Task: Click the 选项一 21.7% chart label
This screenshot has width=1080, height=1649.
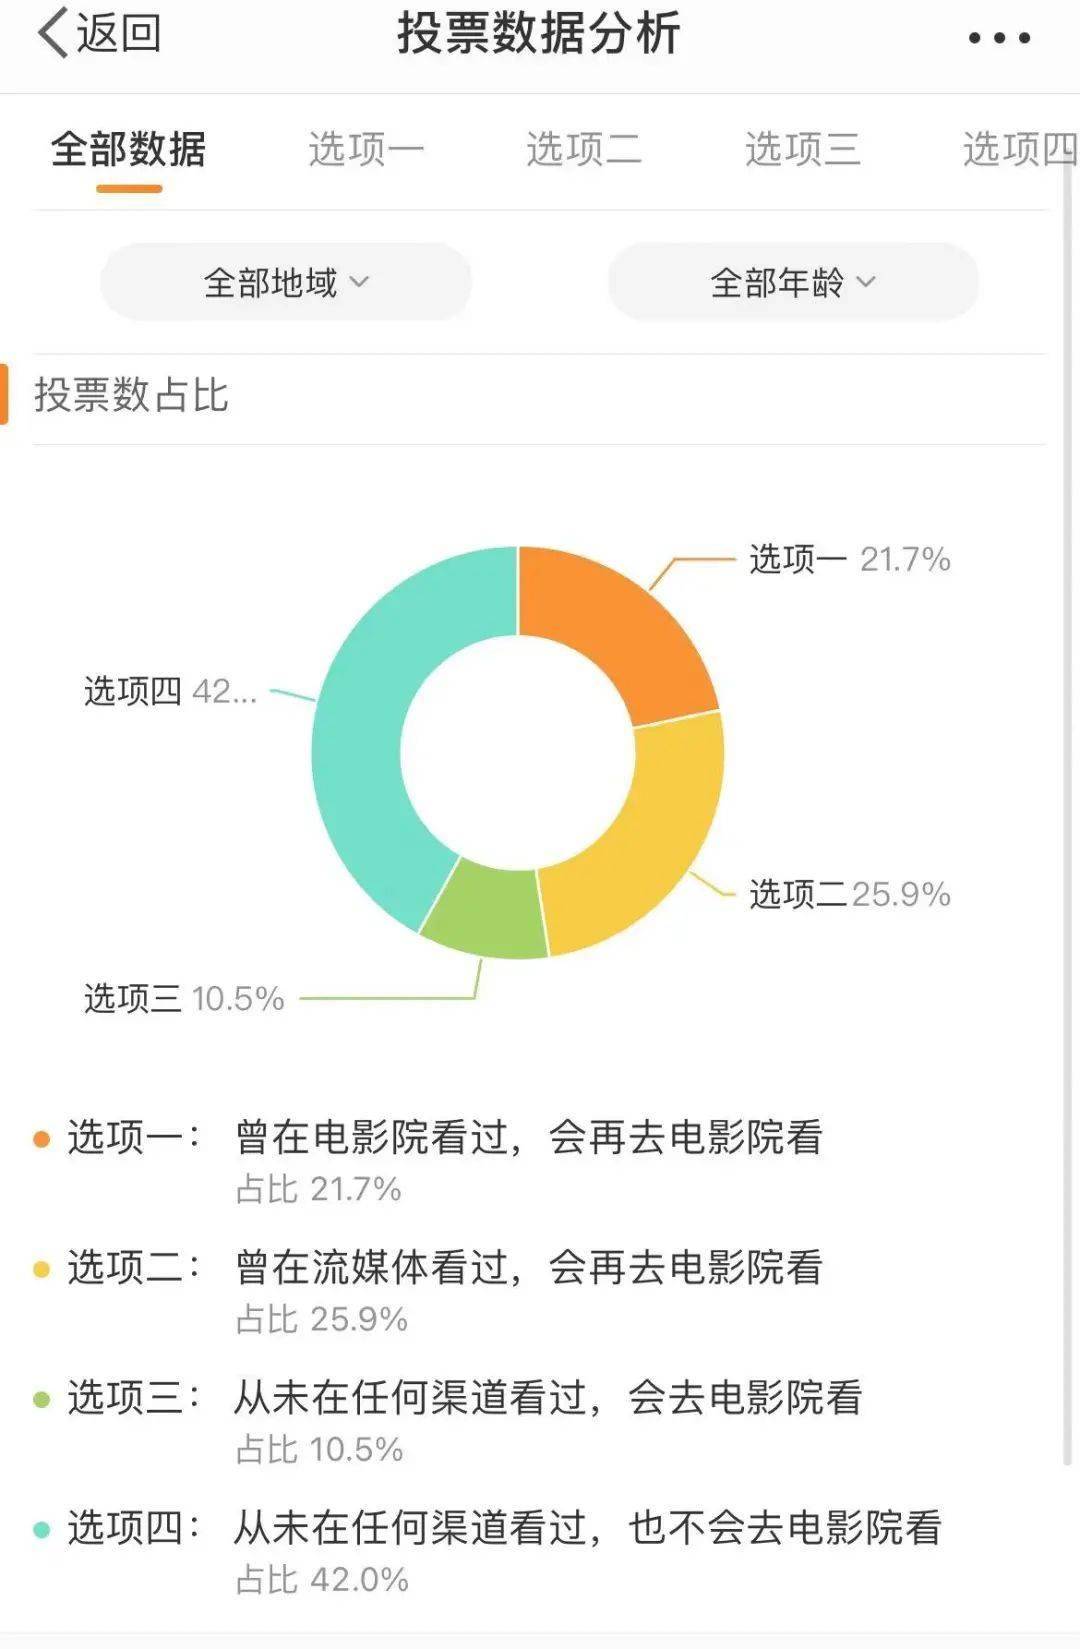Action: tap(849, 559)
